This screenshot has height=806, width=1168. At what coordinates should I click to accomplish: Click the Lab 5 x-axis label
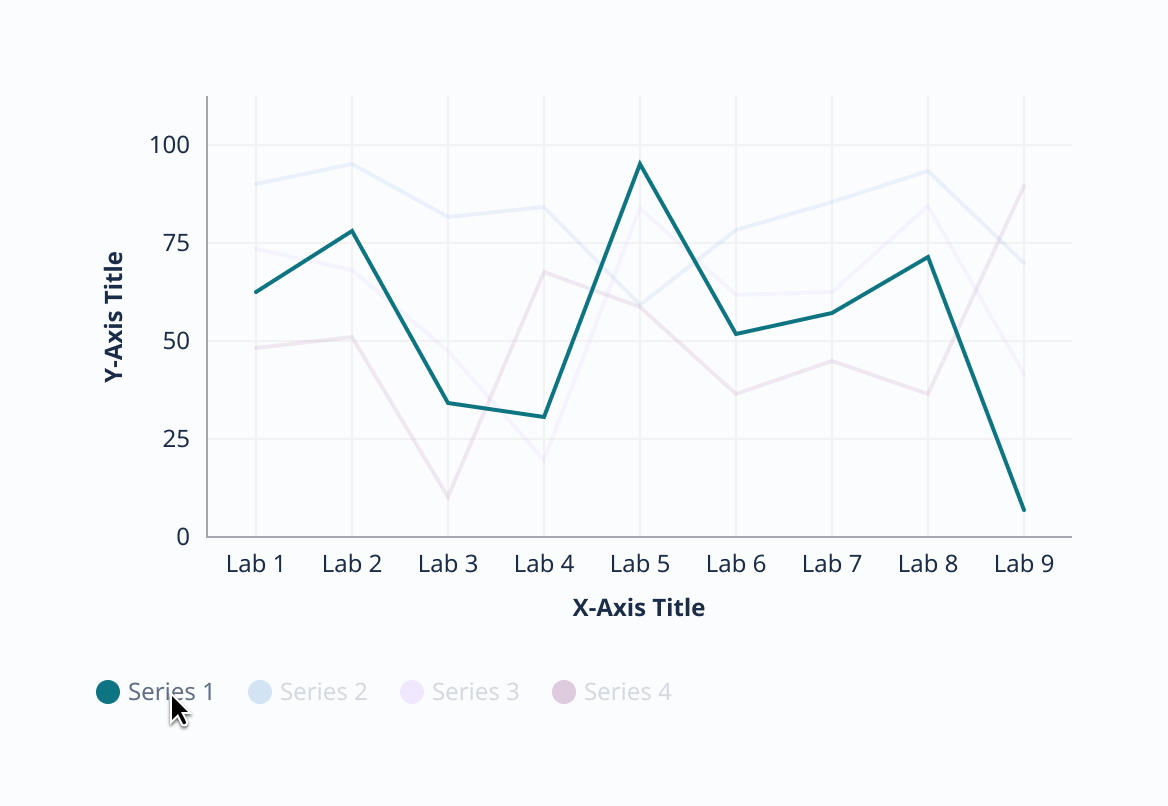(640, 564)
